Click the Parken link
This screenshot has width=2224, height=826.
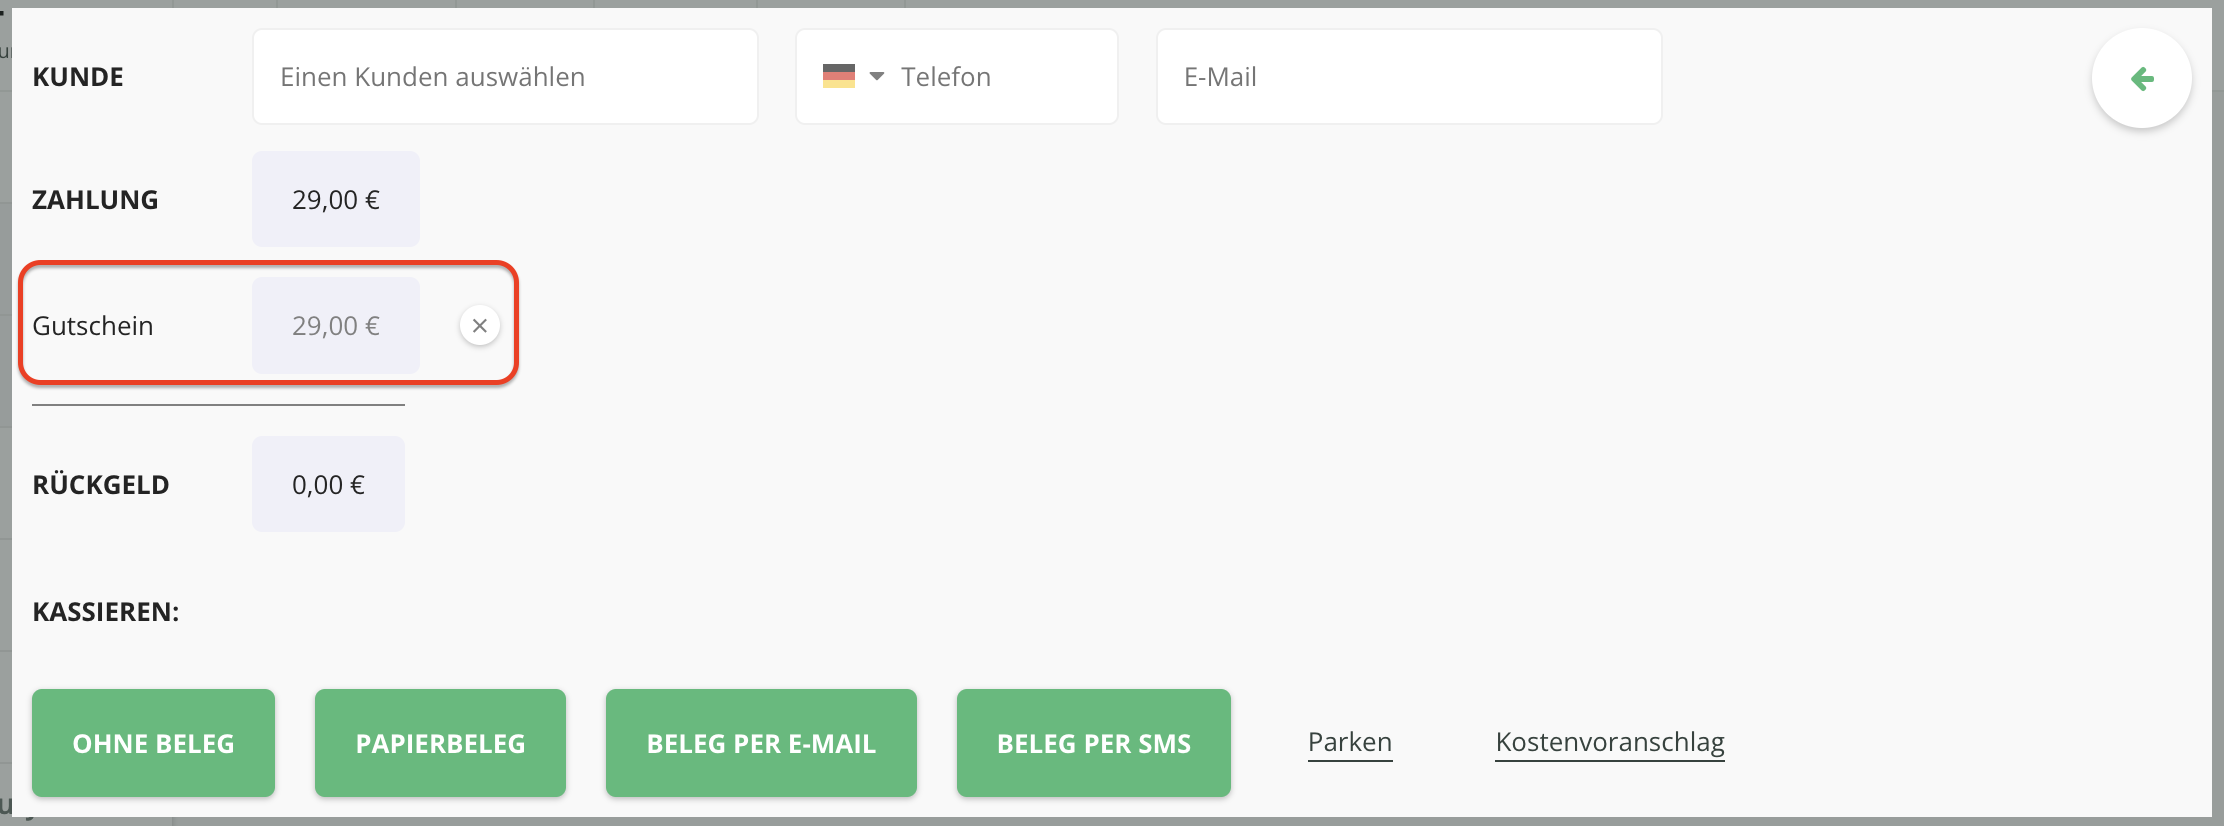click(1350, 743)
